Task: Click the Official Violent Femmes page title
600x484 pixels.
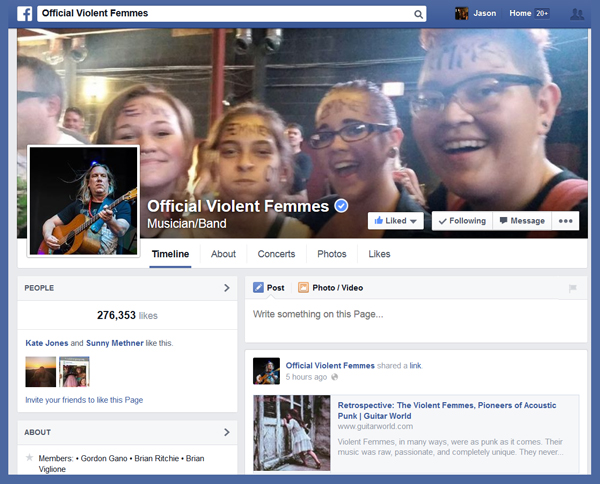Action: tap(238, 206)
